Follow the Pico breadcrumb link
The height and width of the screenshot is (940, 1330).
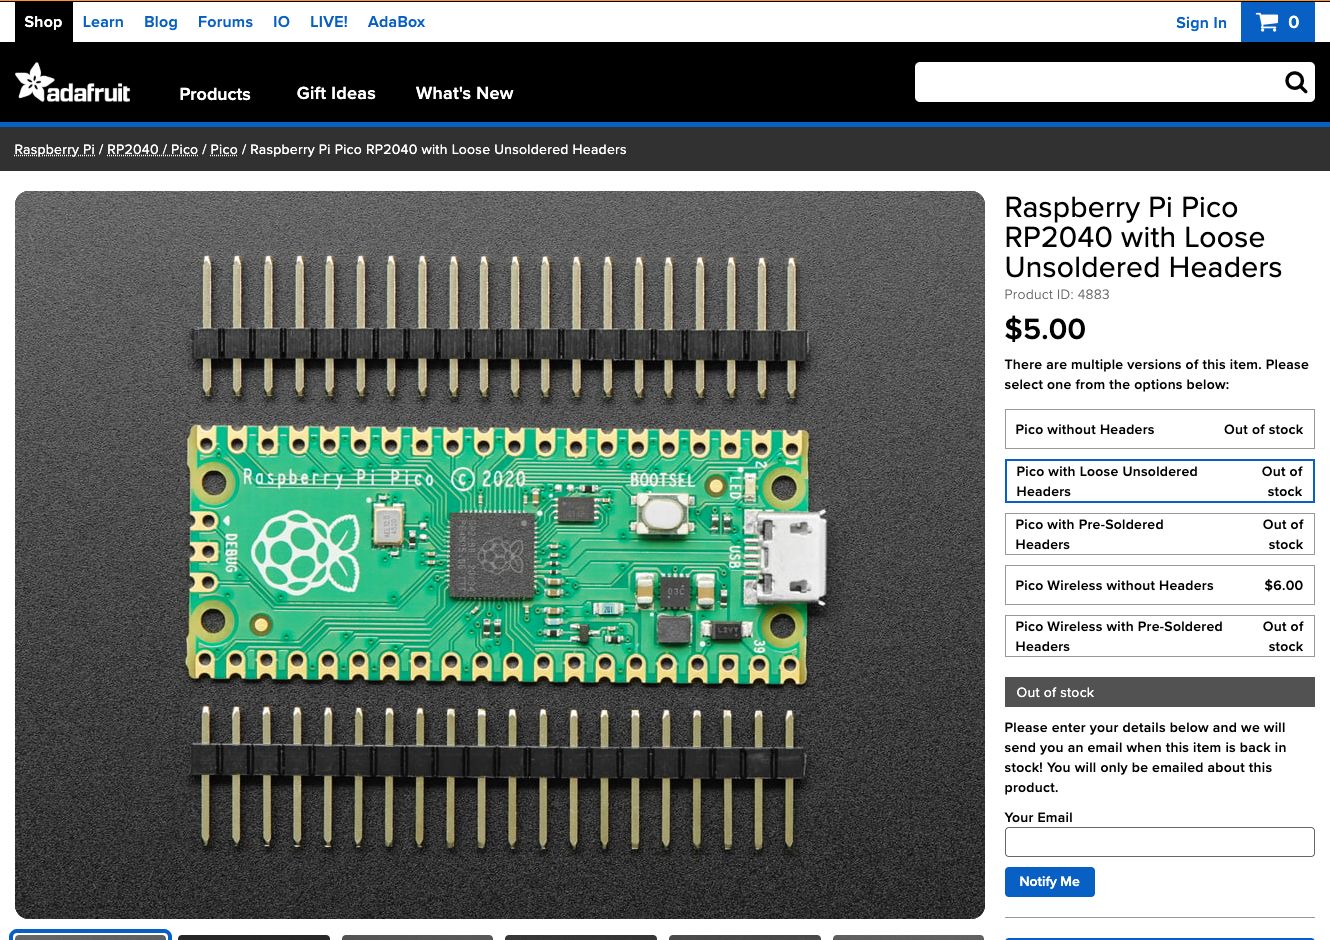pos(224,149)
